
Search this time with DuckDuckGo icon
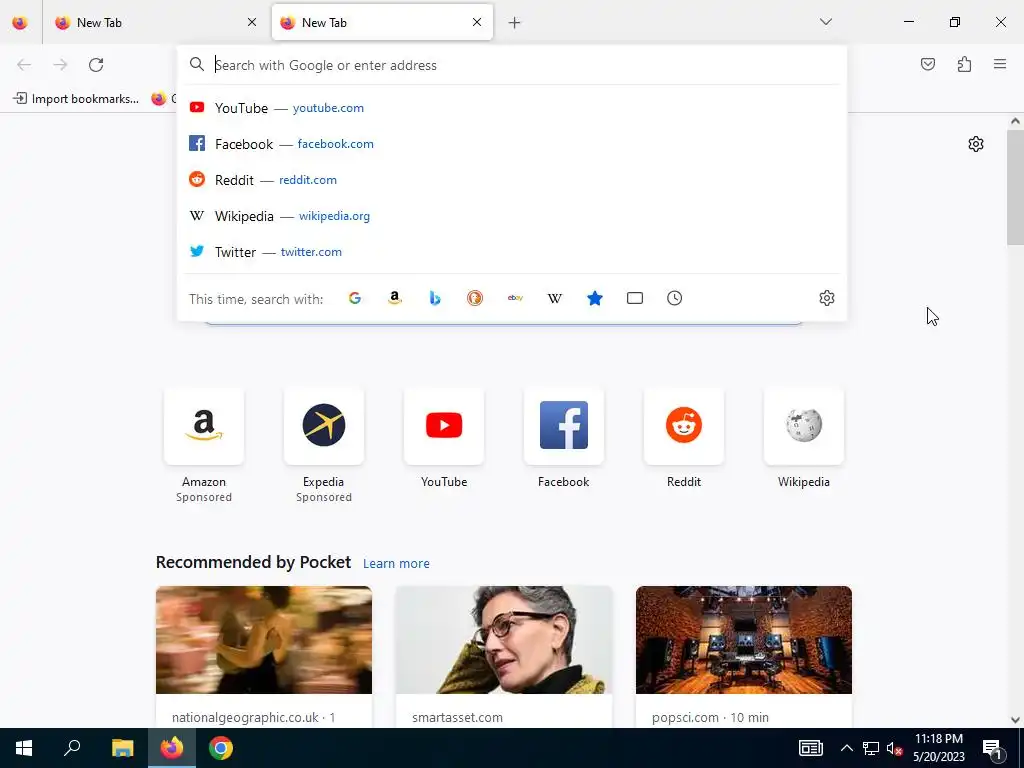475,298
